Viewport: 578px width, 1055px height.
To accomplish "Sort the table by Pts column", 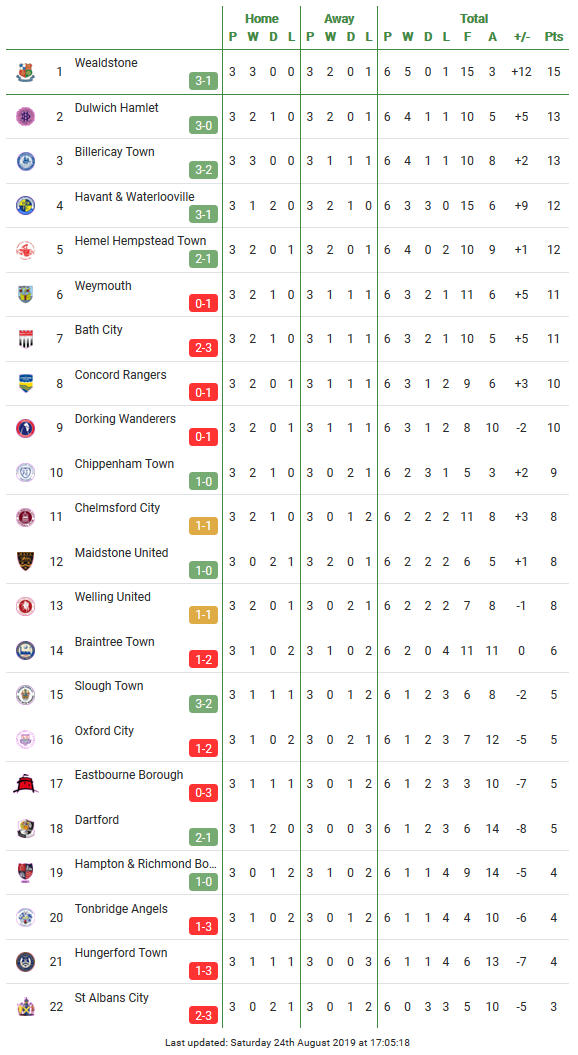I will tap(554, 37).
